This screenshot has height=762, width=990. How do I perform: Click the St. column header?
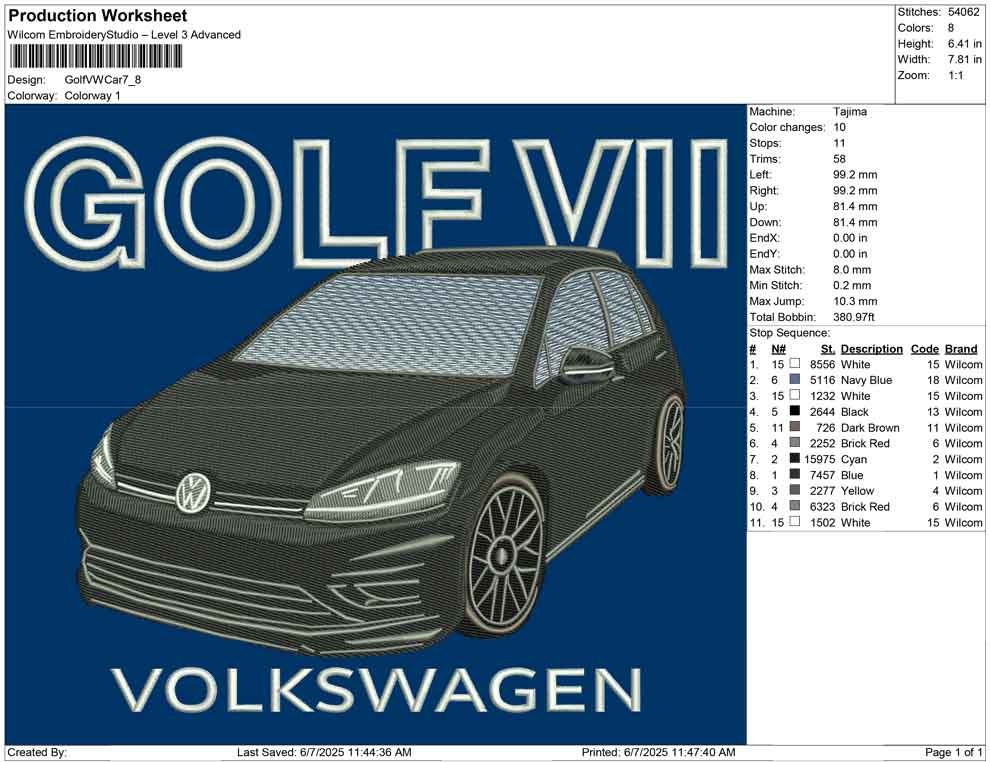[828, 349]
